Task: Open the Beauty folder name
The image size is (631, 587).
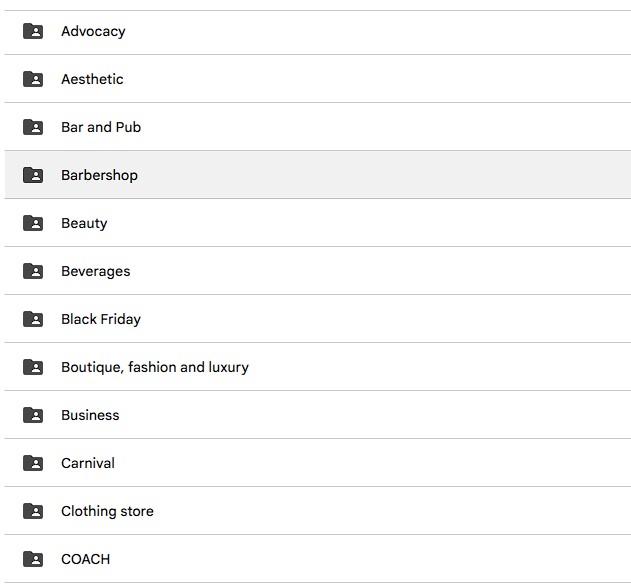Action: pos(84,223)
